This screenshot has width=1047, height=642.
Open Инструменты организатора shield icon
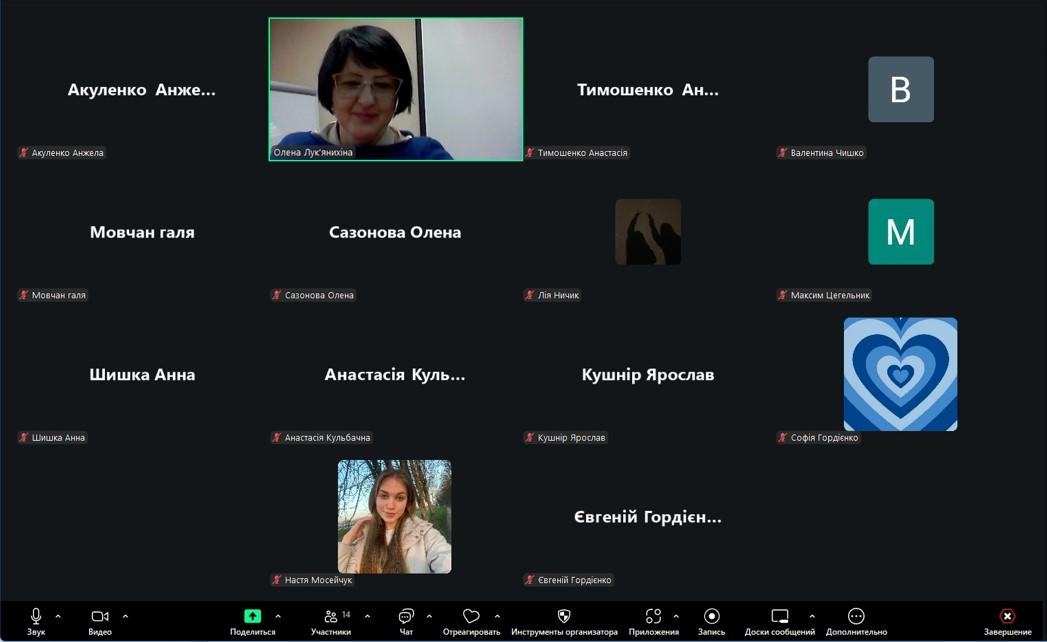(564, 616)
